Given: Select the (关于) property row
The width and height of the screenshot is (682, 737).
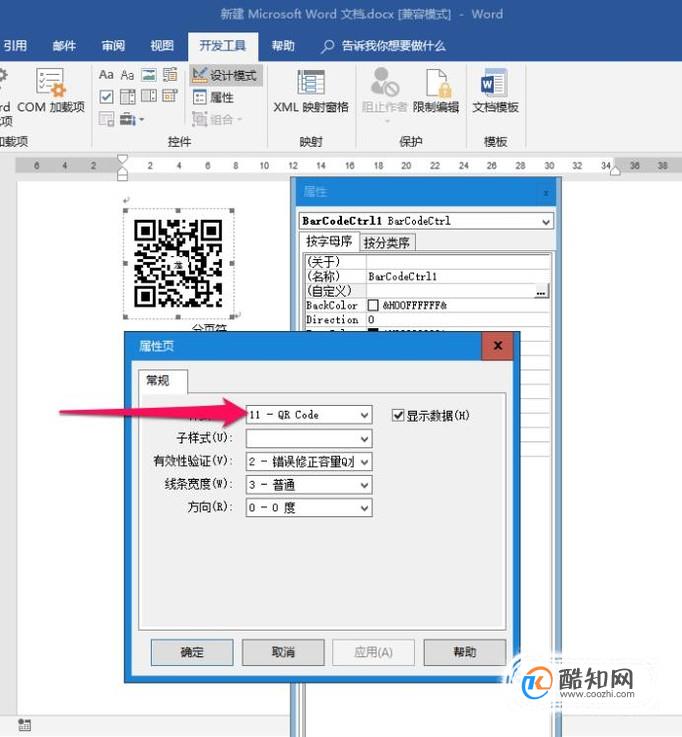Looking at the screenshot, I should [x=427, y=261].
